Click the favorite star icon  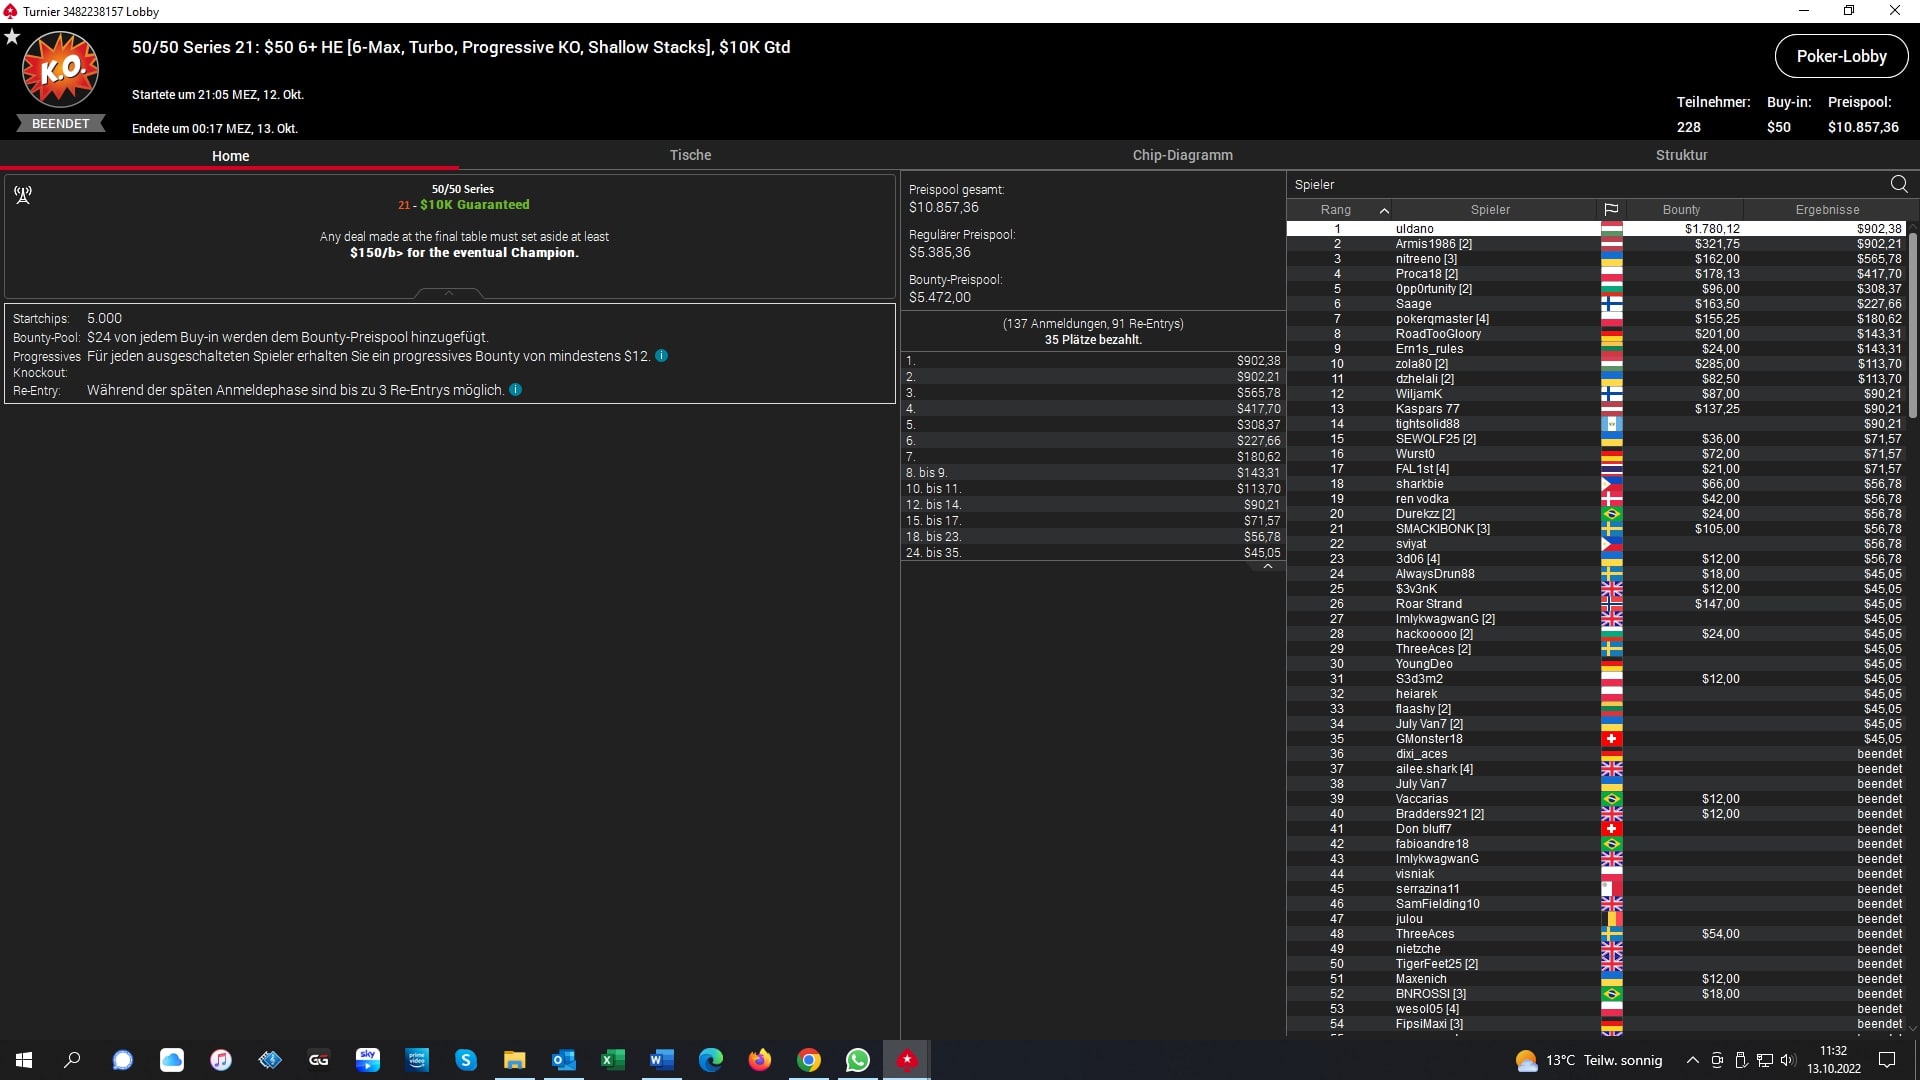click(12, 37)
